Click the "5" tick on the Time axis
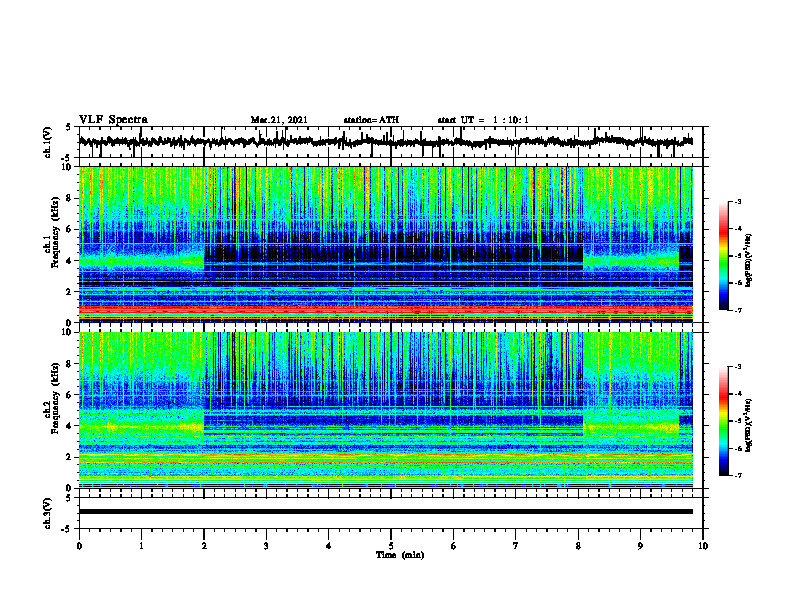The width and height of the screenshot is (792, 612). click(x=391, y=546)
